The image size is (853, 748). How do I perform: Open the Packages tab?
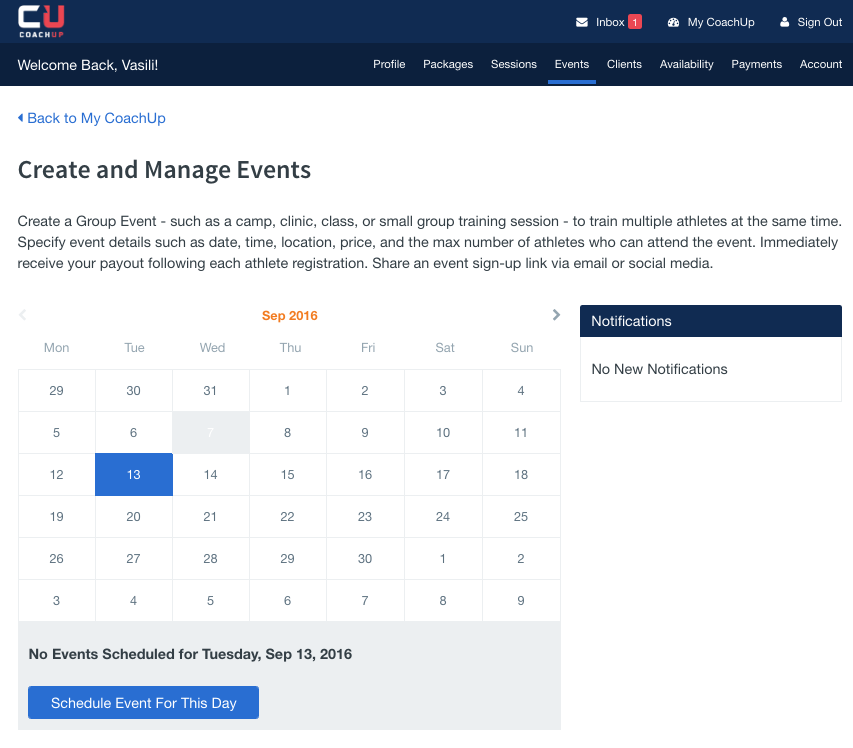pyautogui.click(x=448, y=64)
